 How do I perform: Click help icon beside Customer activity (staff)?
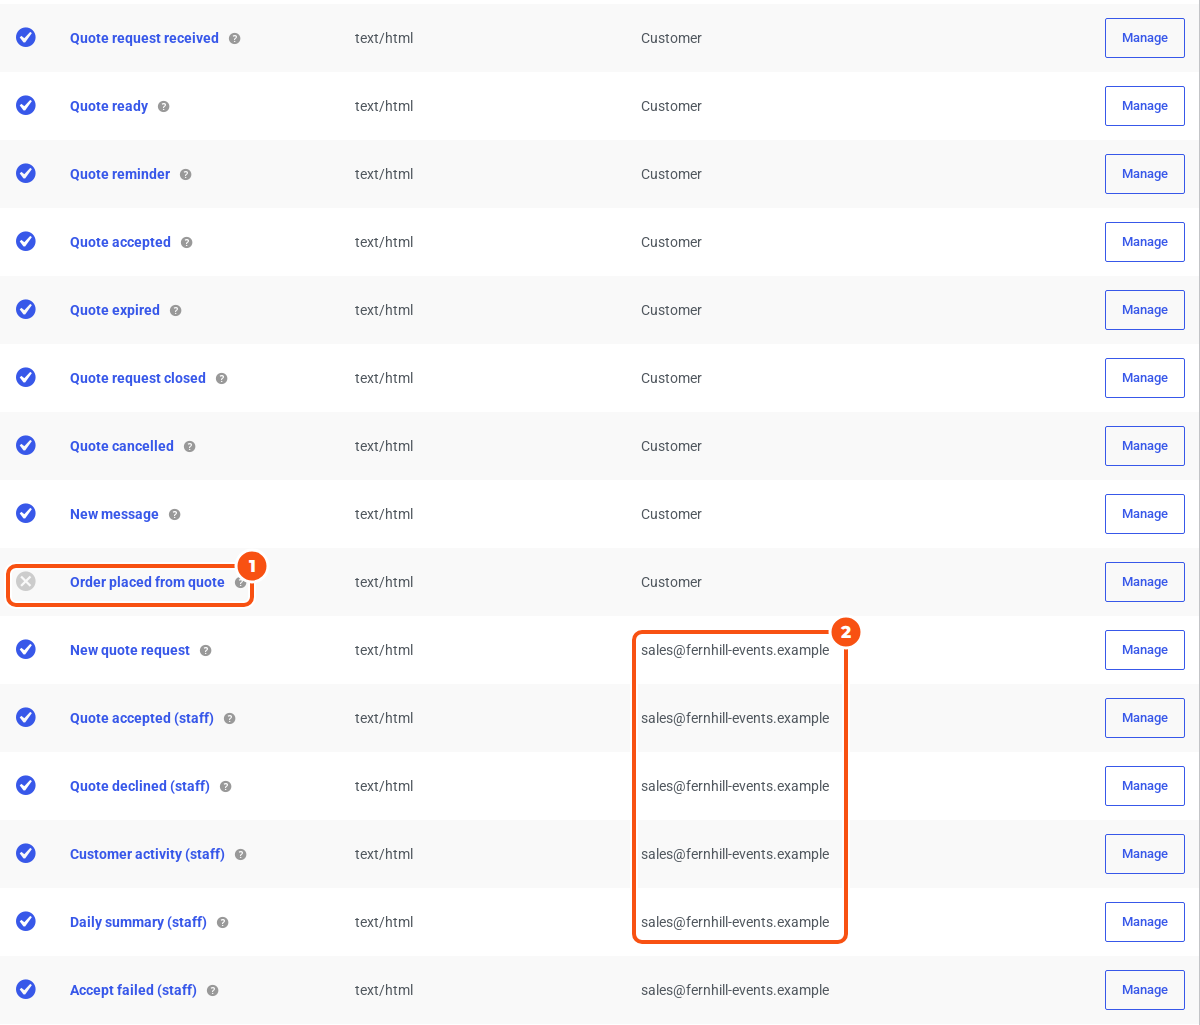[241, 854]
